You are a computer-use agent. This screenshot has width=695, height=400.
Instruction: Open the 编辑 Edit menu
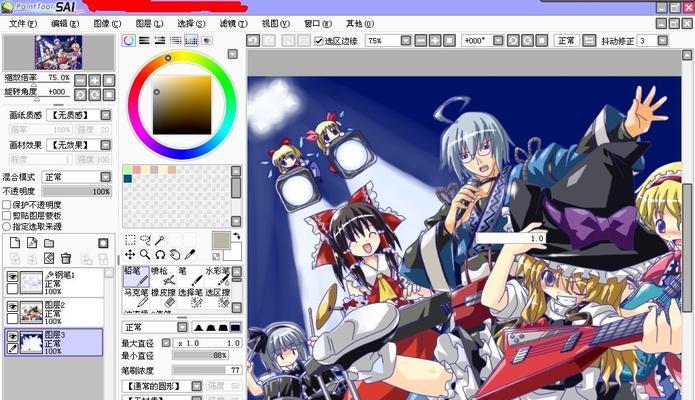[x=65, y=24]
